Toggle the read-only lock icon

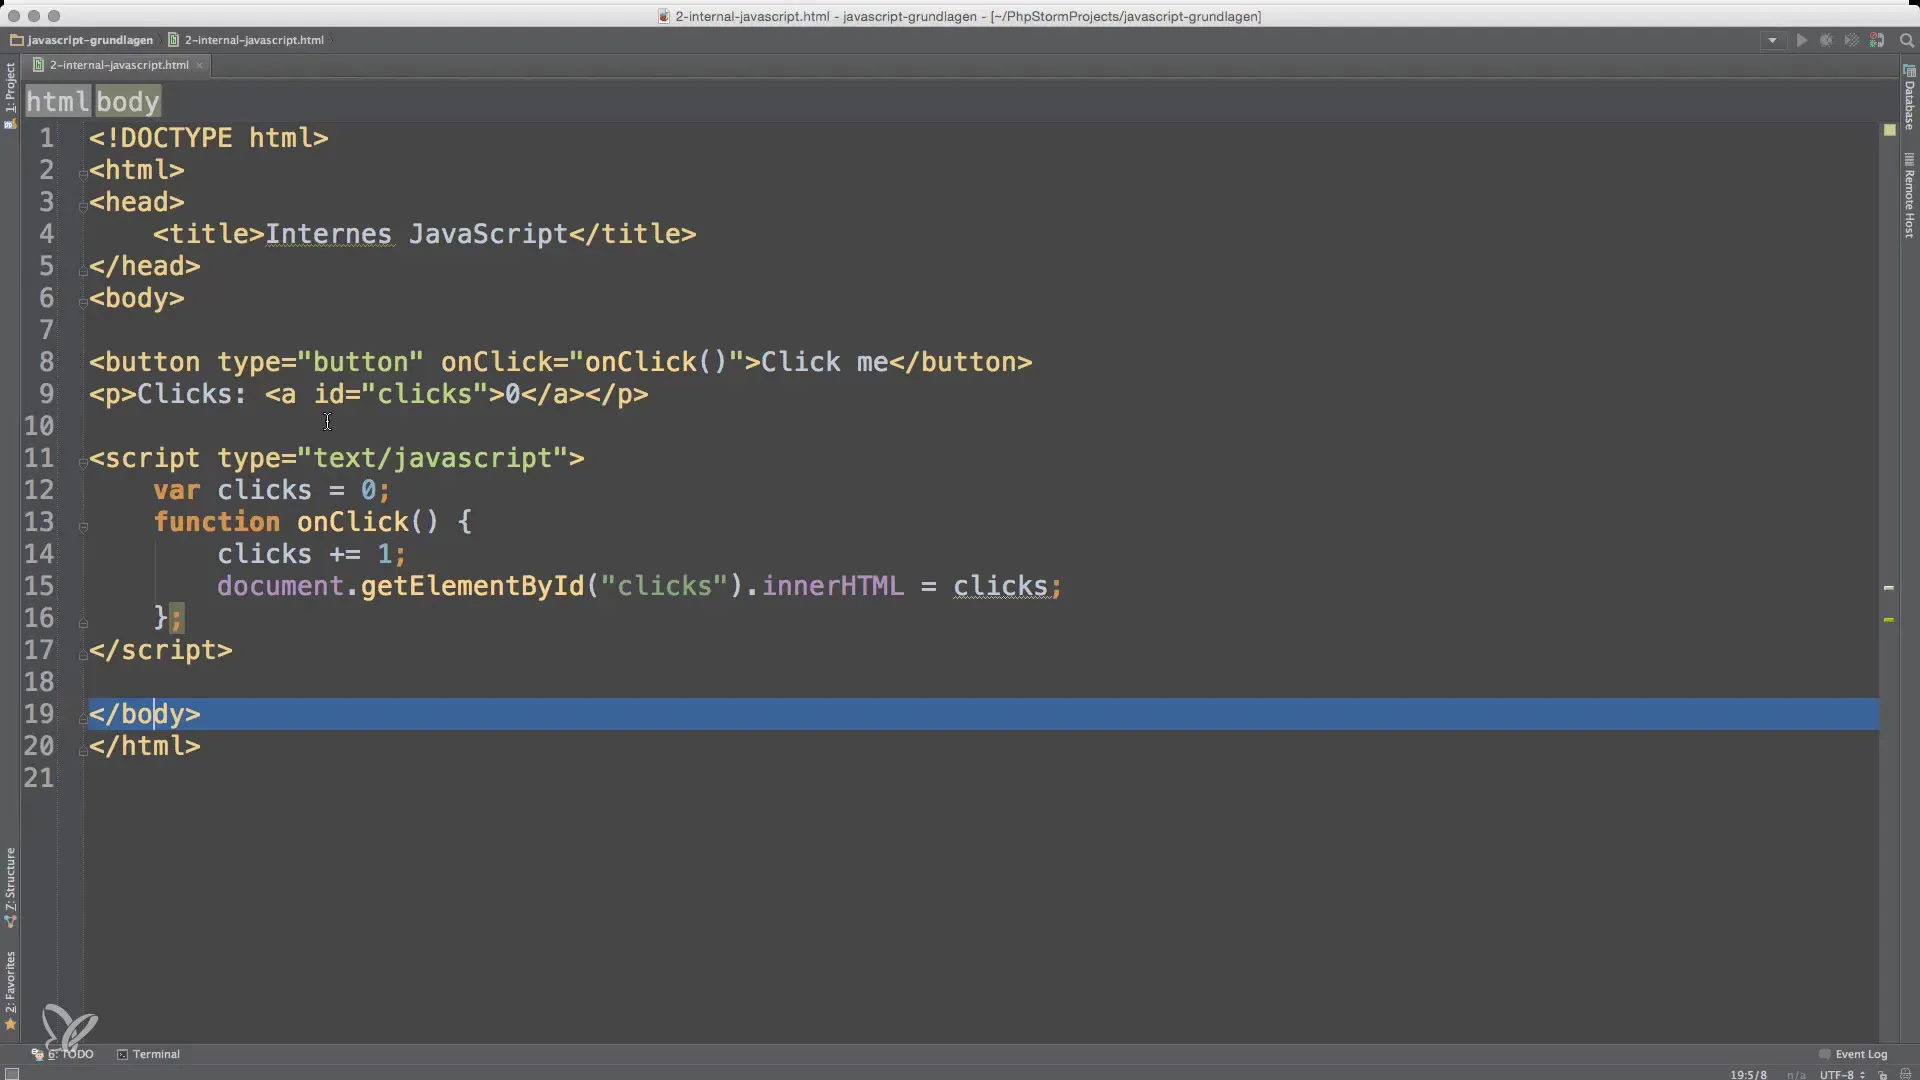pos(1883,1075)
